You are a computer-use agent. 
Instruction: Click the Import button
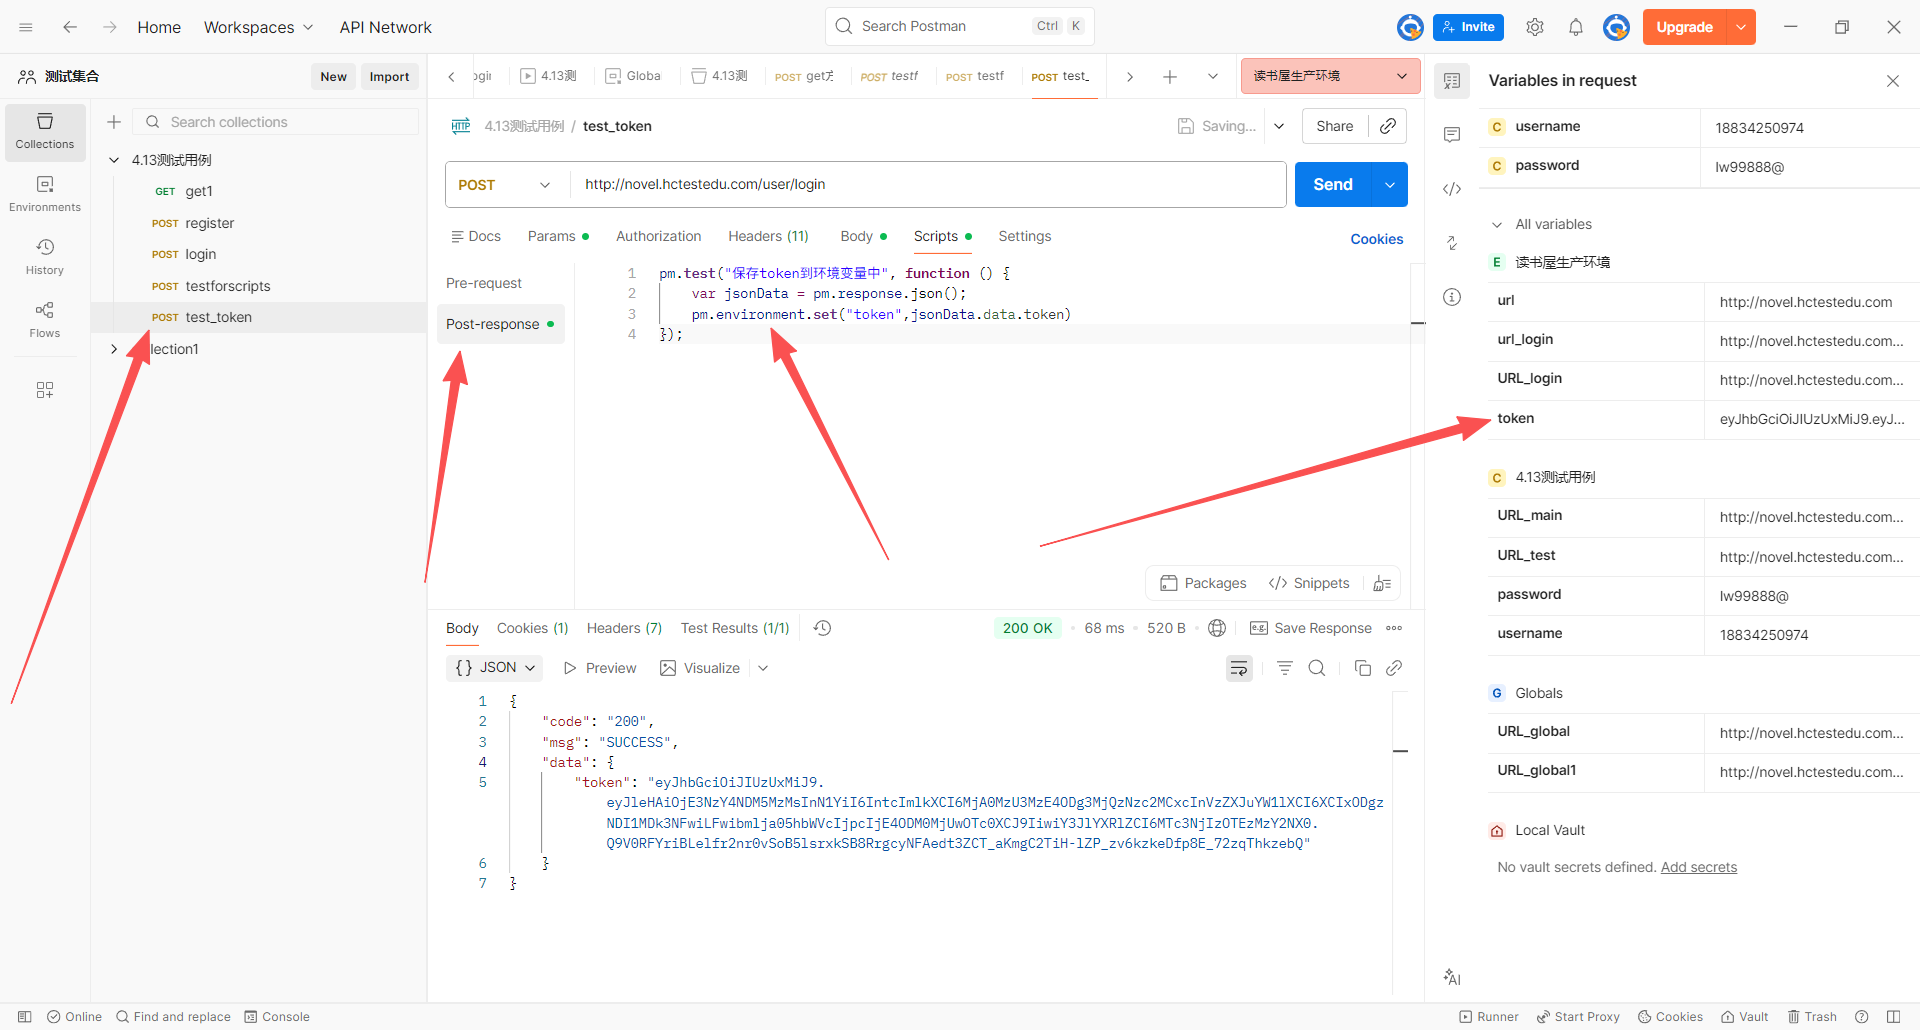pyautogui.click(x=389, y=77)
